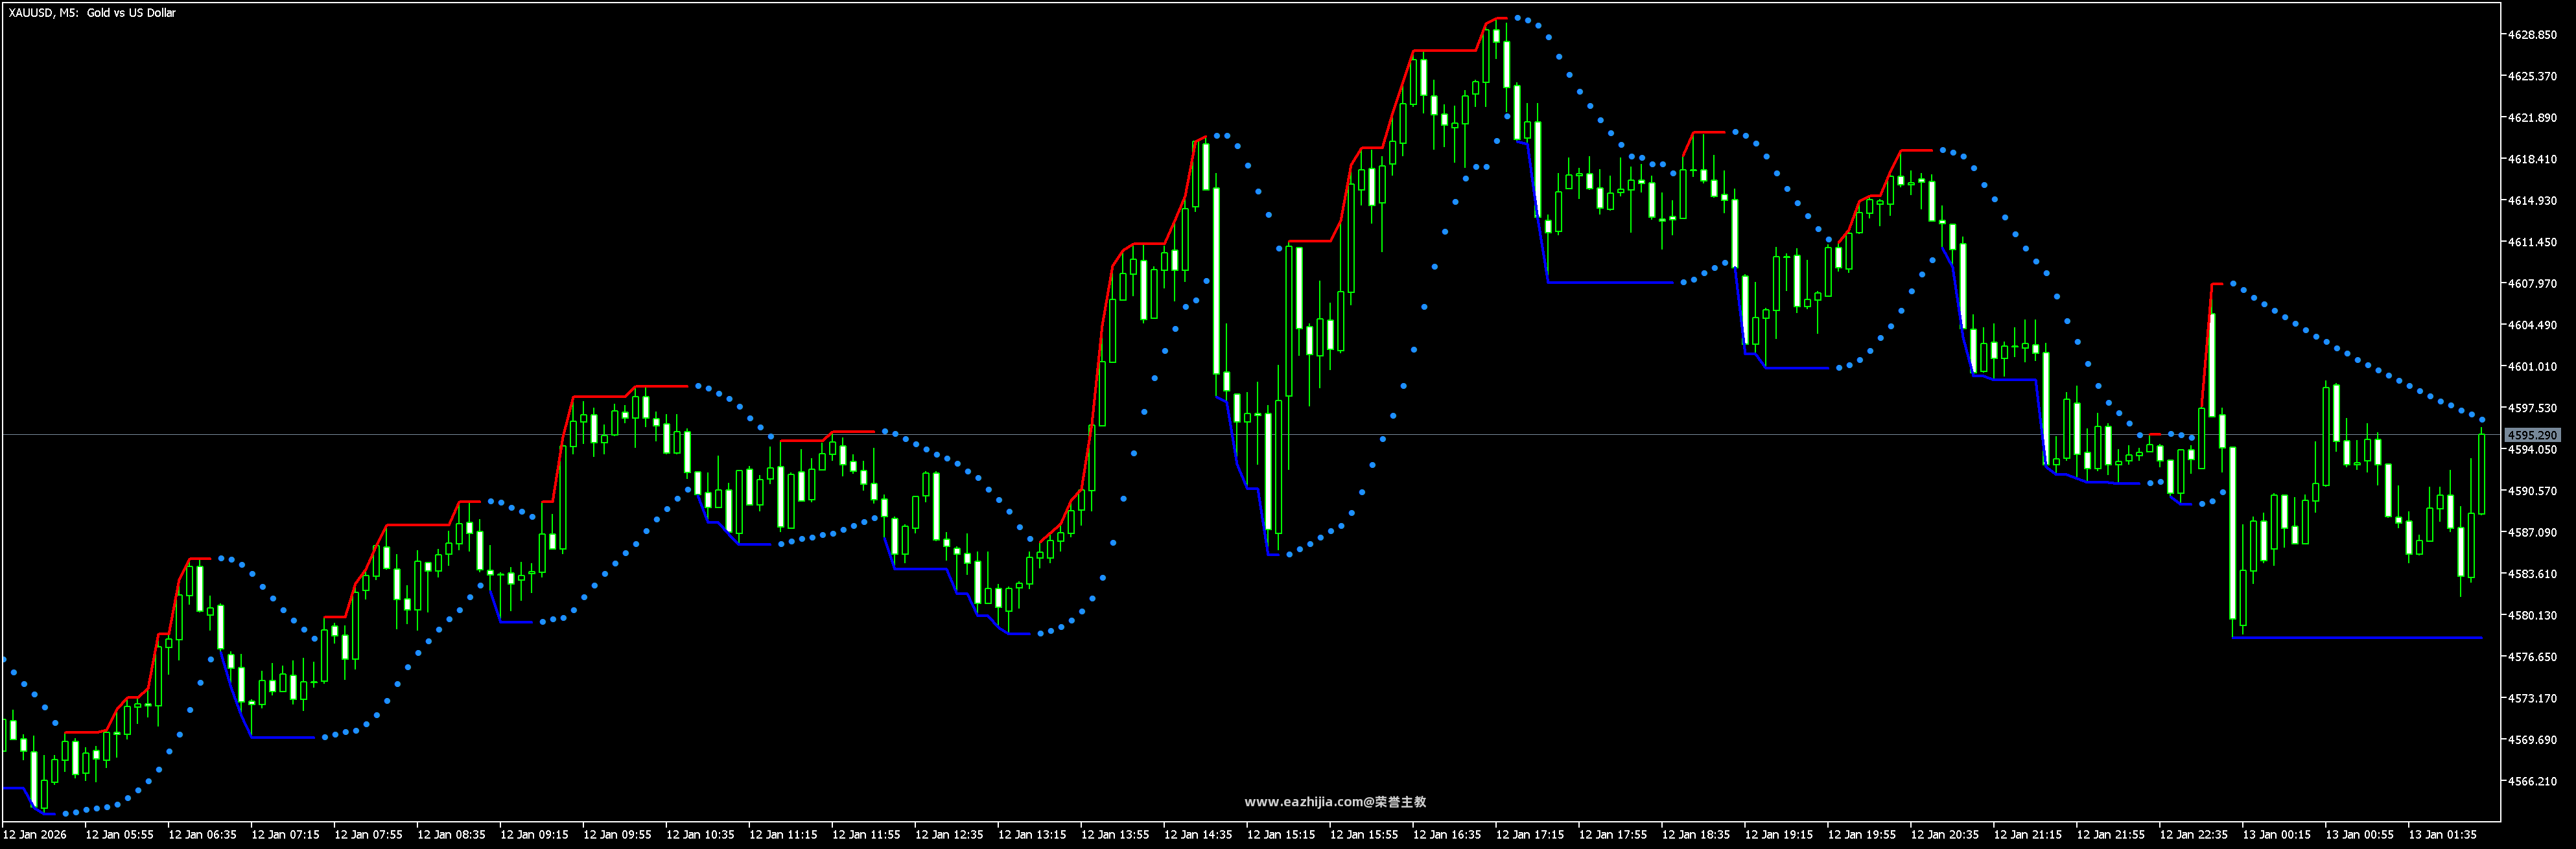Click price axis label 4601.010
The image size is (2576, 849).
click(x=2532, y=367)
